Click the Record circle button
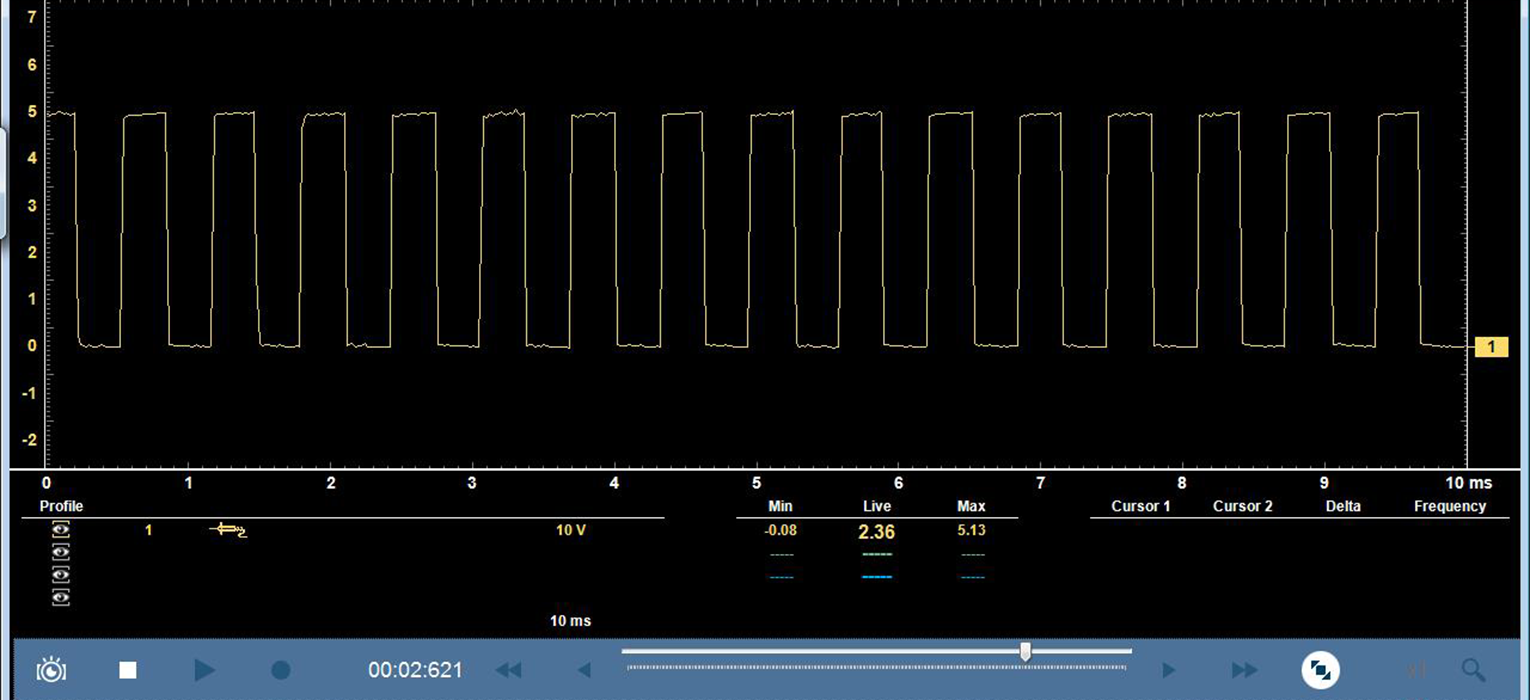 pyautogui.click(x=281, y=670)
